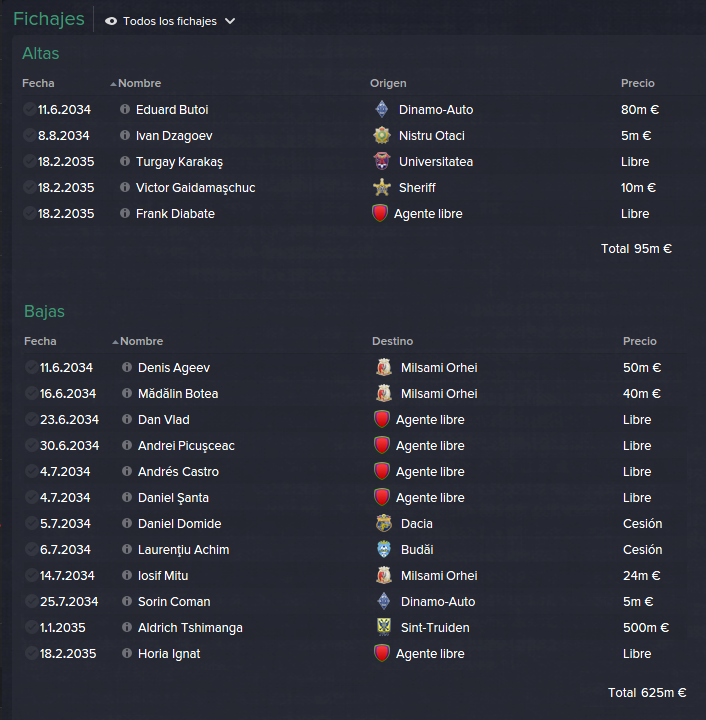
Task: Tick the checkmark for Horia Ignat row
Action: click(x=31, y=653)
